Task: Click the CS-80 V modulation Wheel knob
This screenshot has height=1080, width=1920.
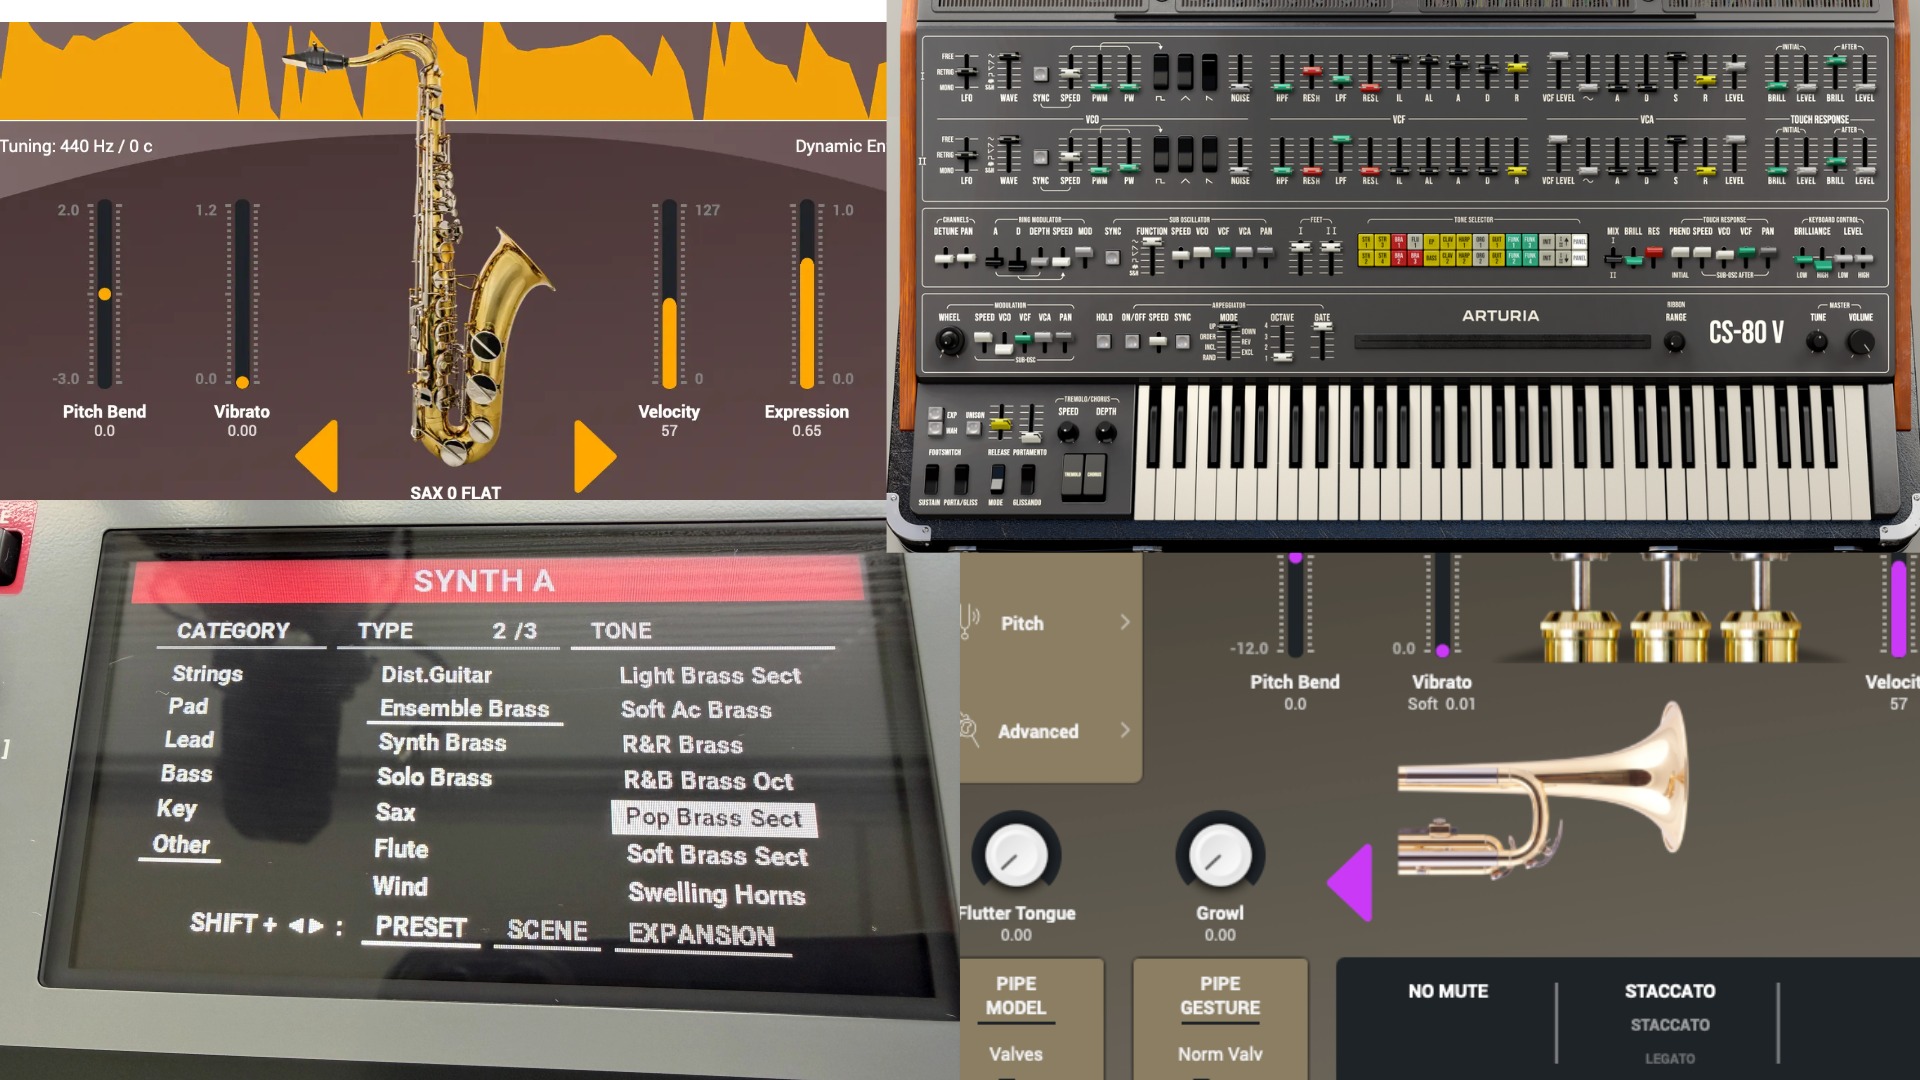Action: coord(949,342)
